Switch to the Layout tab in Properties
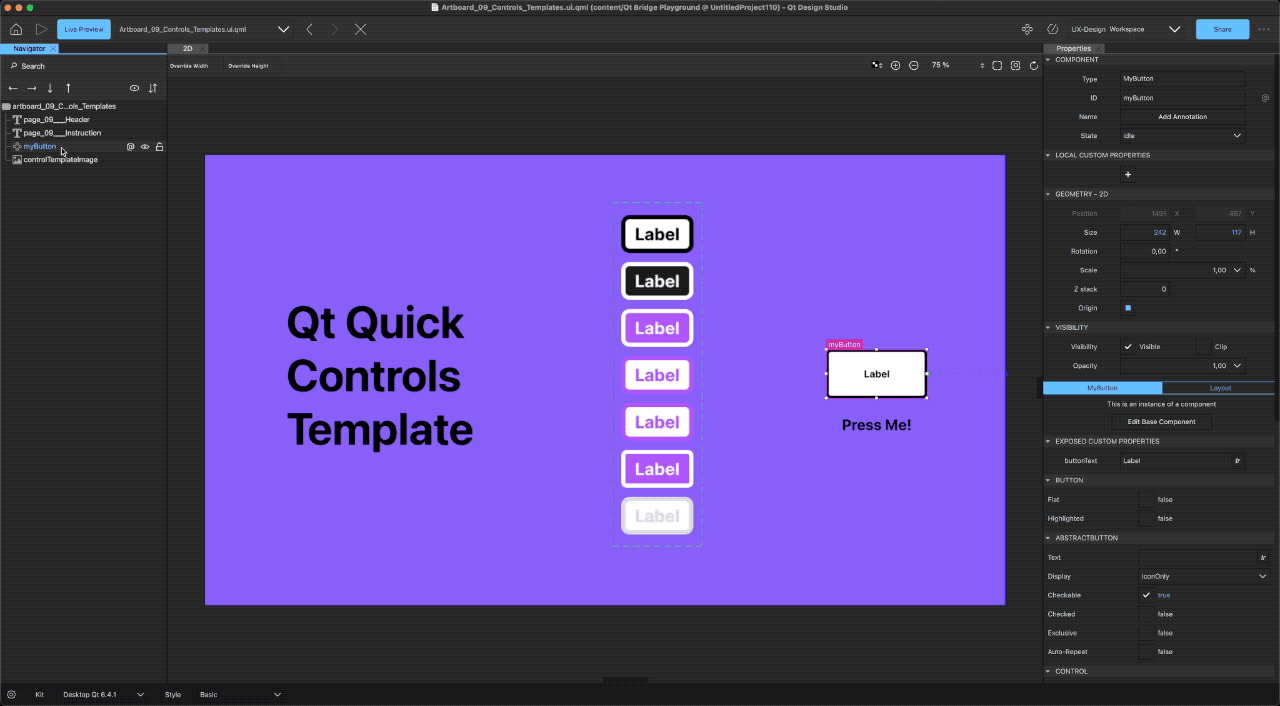The image size is (1280, 706). pos(1220,388)
